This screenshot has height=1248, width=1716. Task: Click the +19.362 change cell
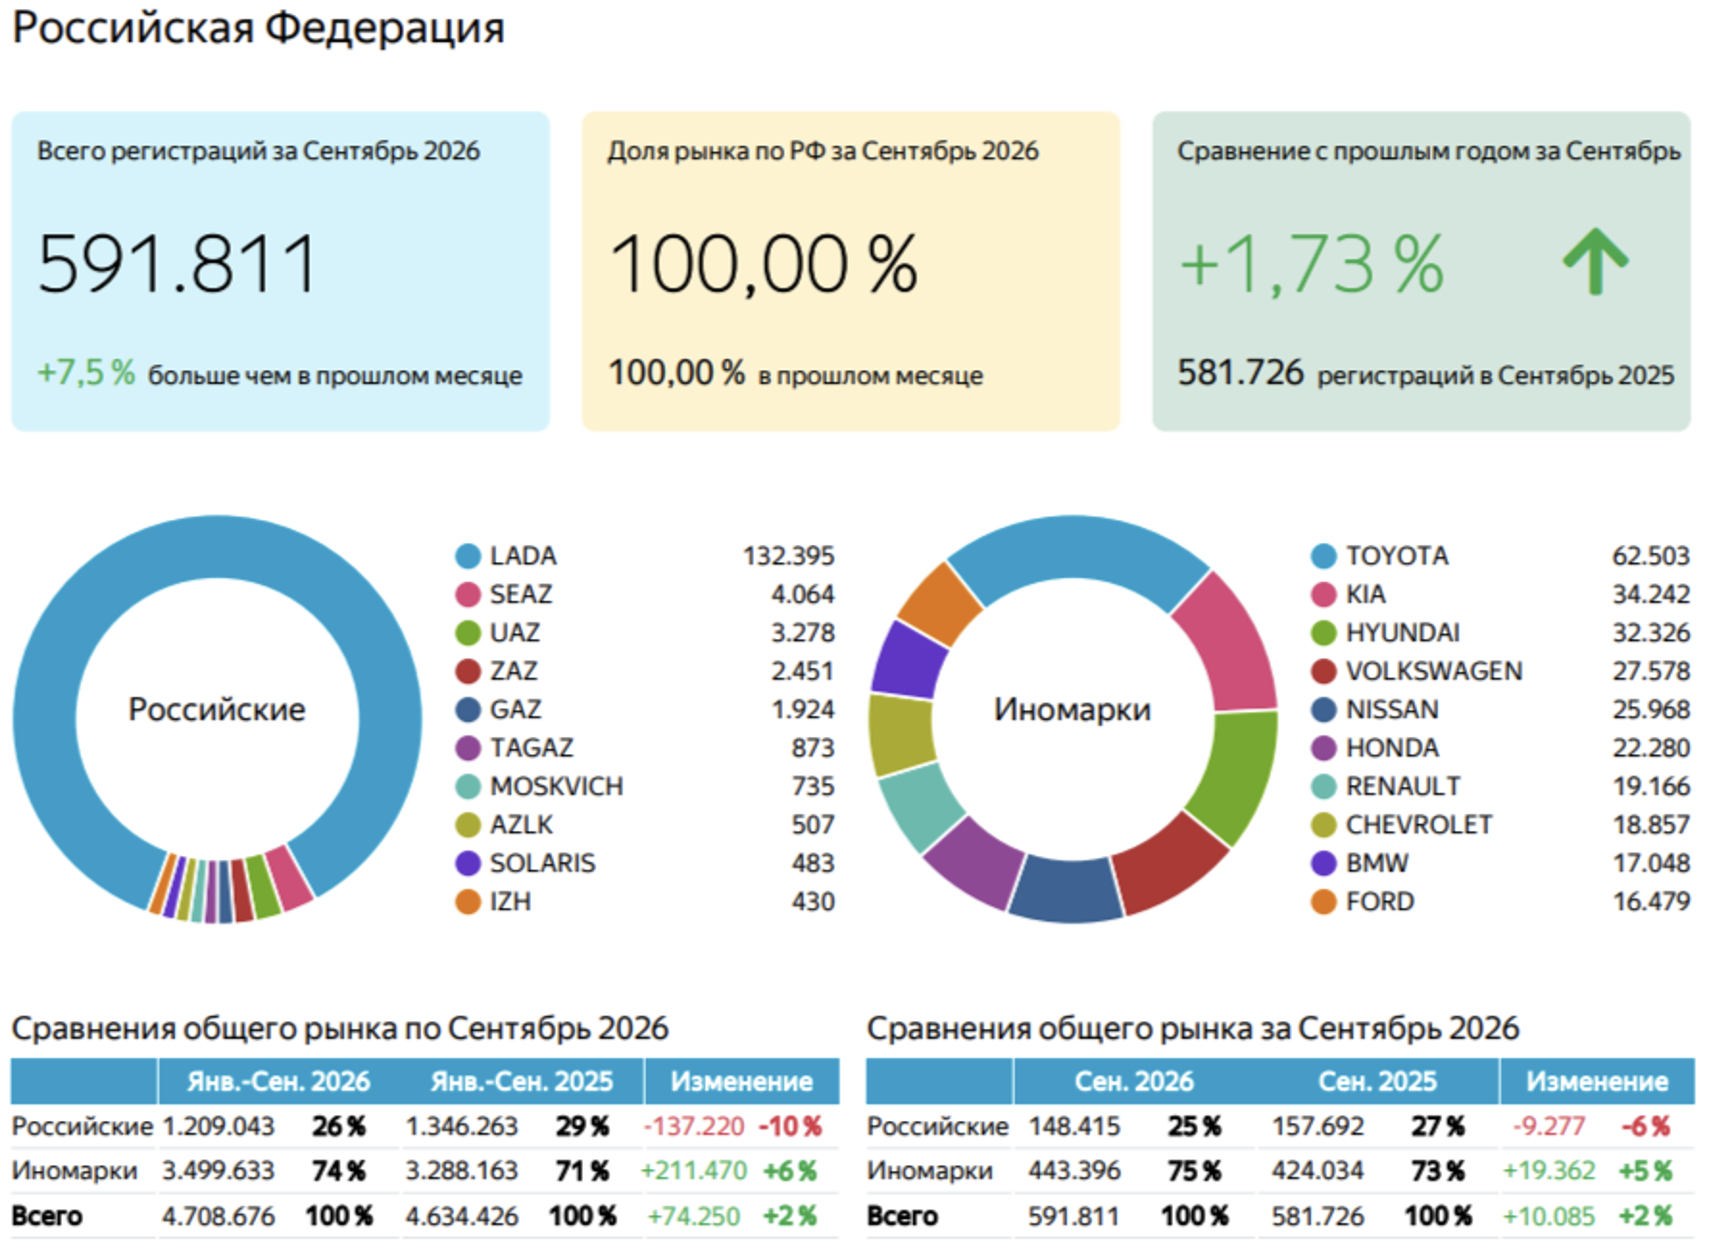tap(1549, 1171)
